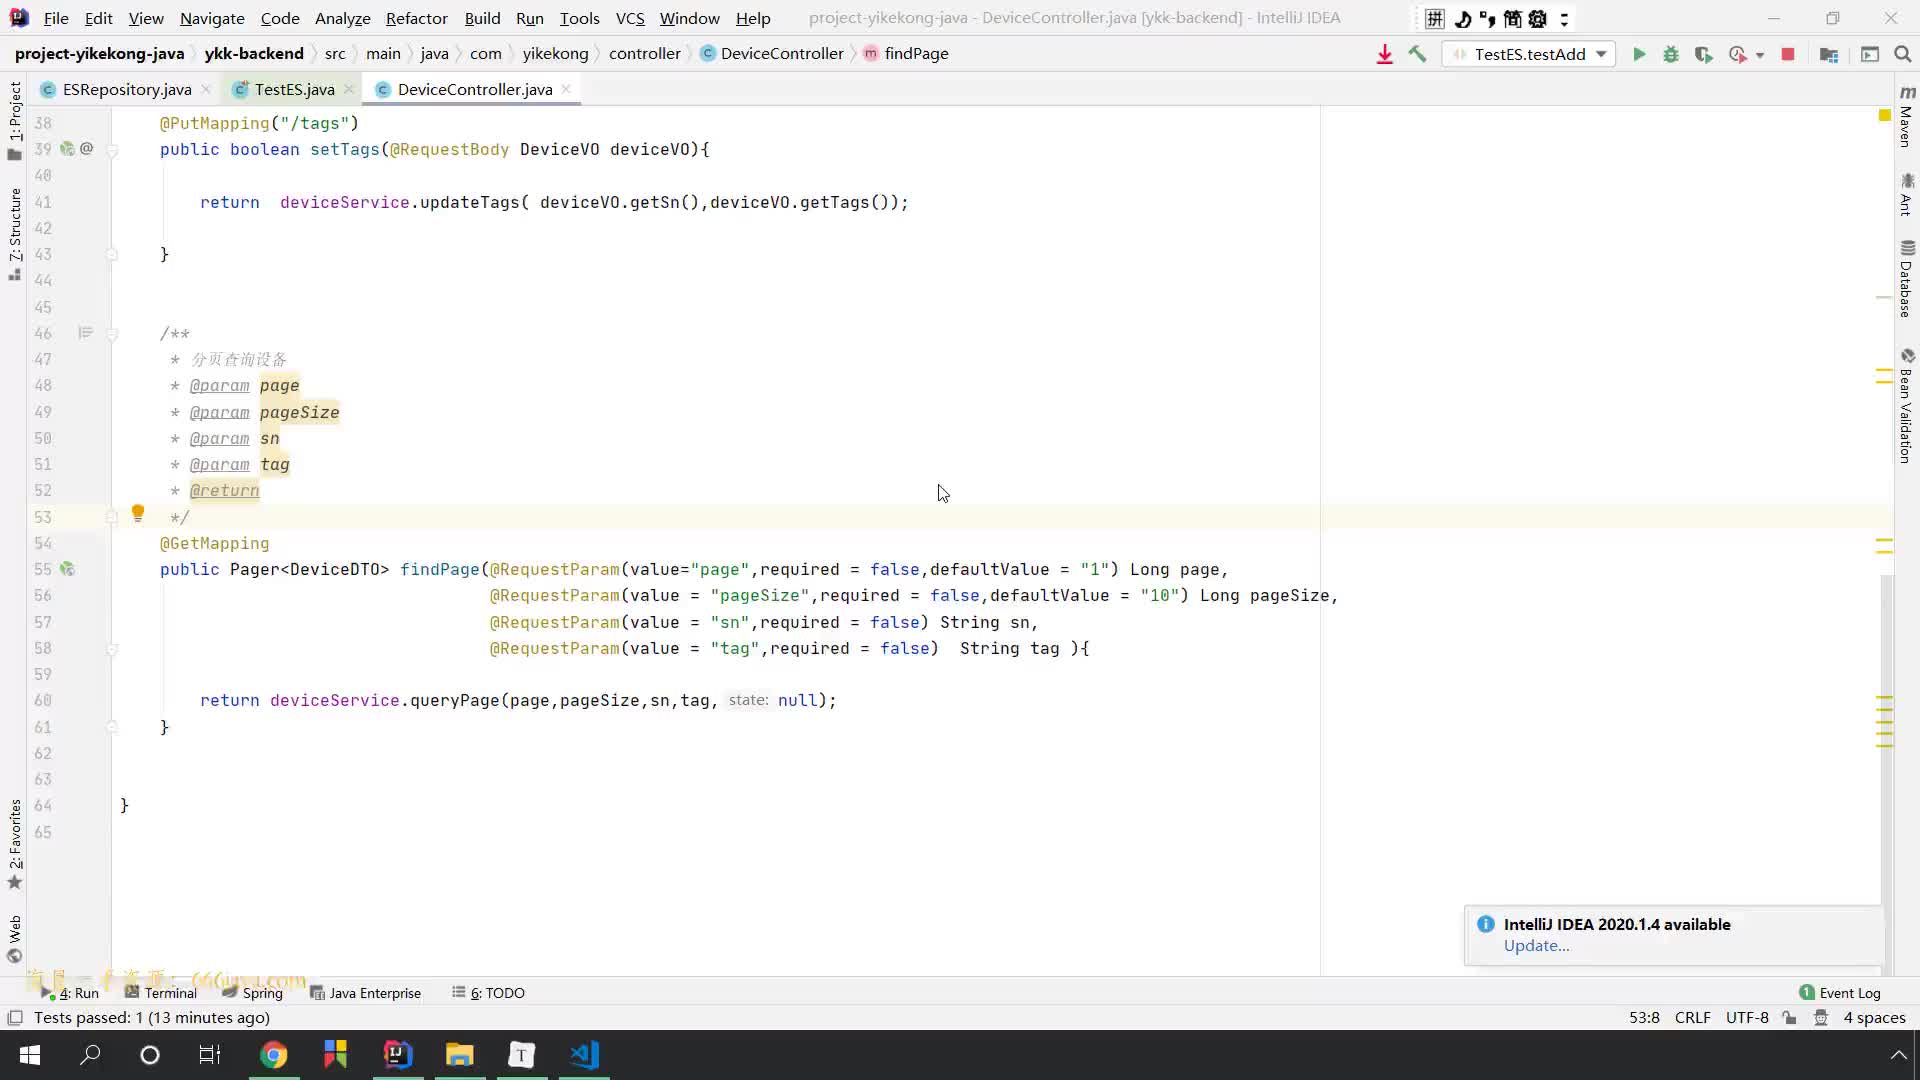Viewport: 1920px width, 1080px height.
Task: Open Web tool window sidebar
Action: click(15, 939)
